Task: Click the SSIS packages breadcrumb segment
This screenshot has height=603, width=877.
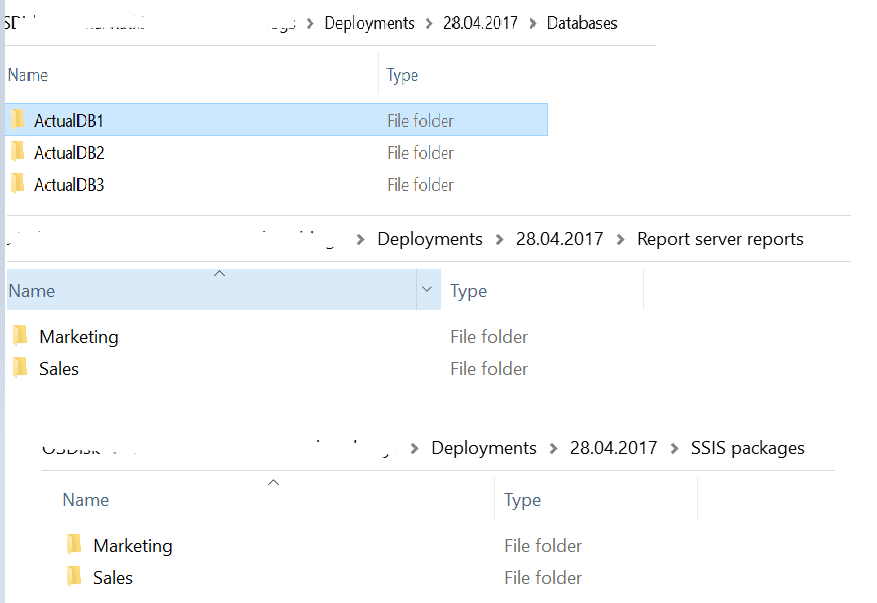Action: (747, 448)
